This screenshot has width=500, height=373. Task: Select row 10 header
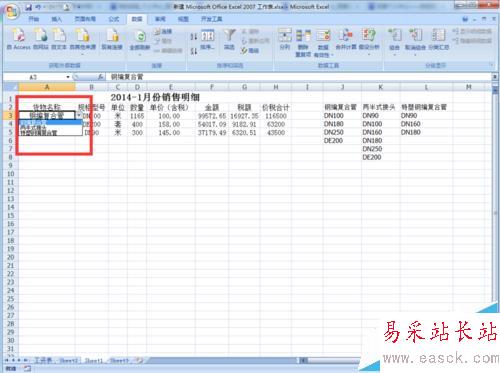click(11, 174)
